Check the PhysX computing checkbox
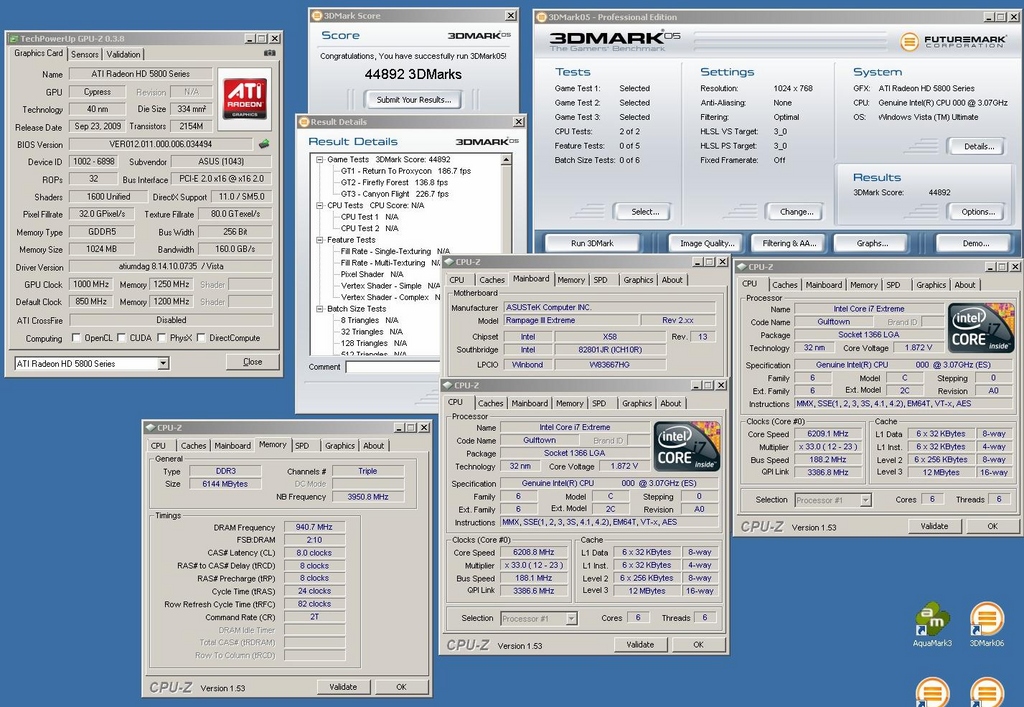The image size is (1024, 707). click(161, 338)
